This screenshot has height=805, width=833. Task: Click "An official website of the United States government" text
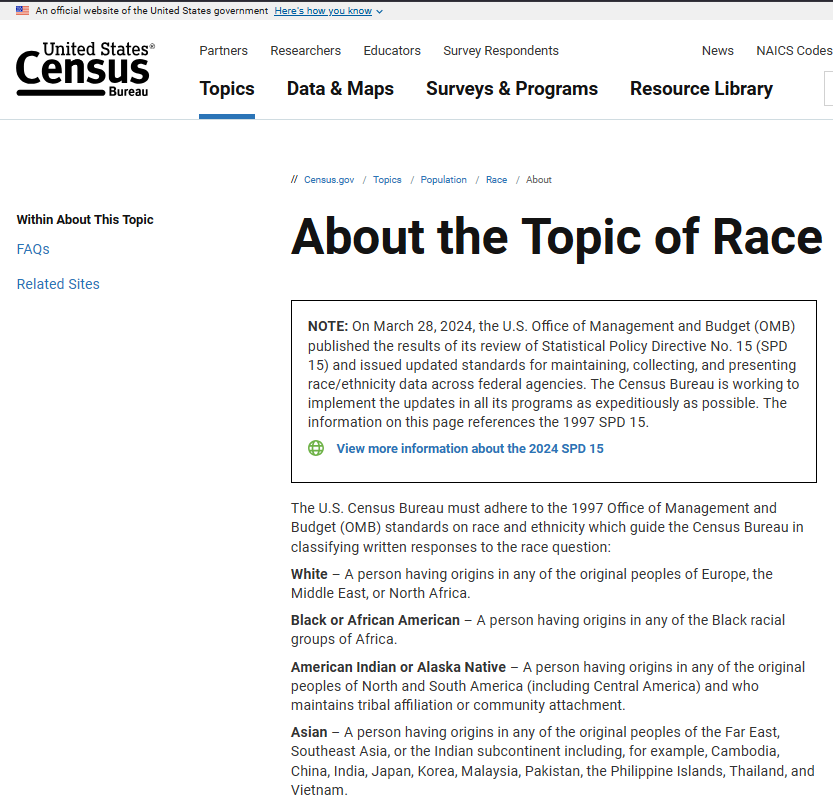point(152,11)
